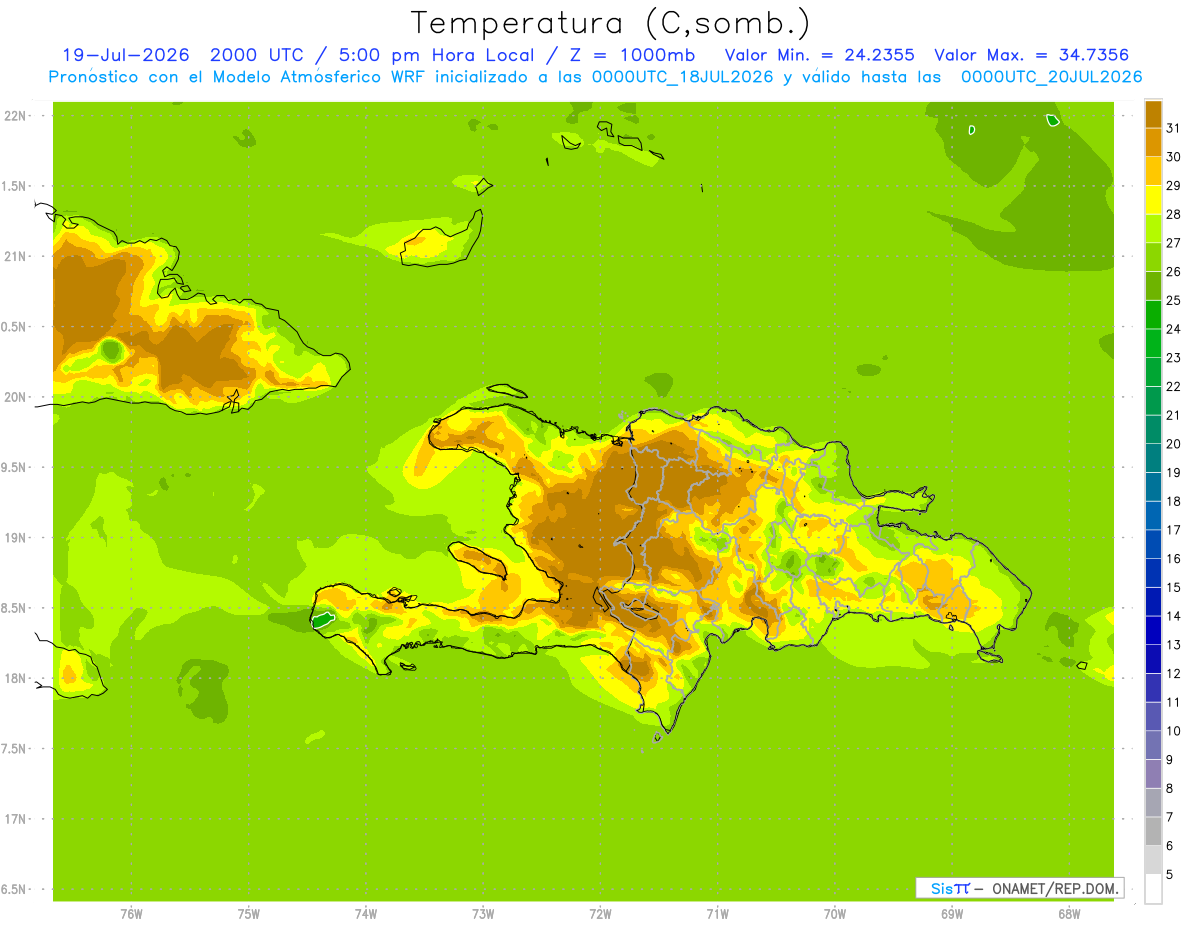Click the '0000UTC_18JUL2026' initialization time text
This screenshot has height=927, width=1200.
click(683, 77)
